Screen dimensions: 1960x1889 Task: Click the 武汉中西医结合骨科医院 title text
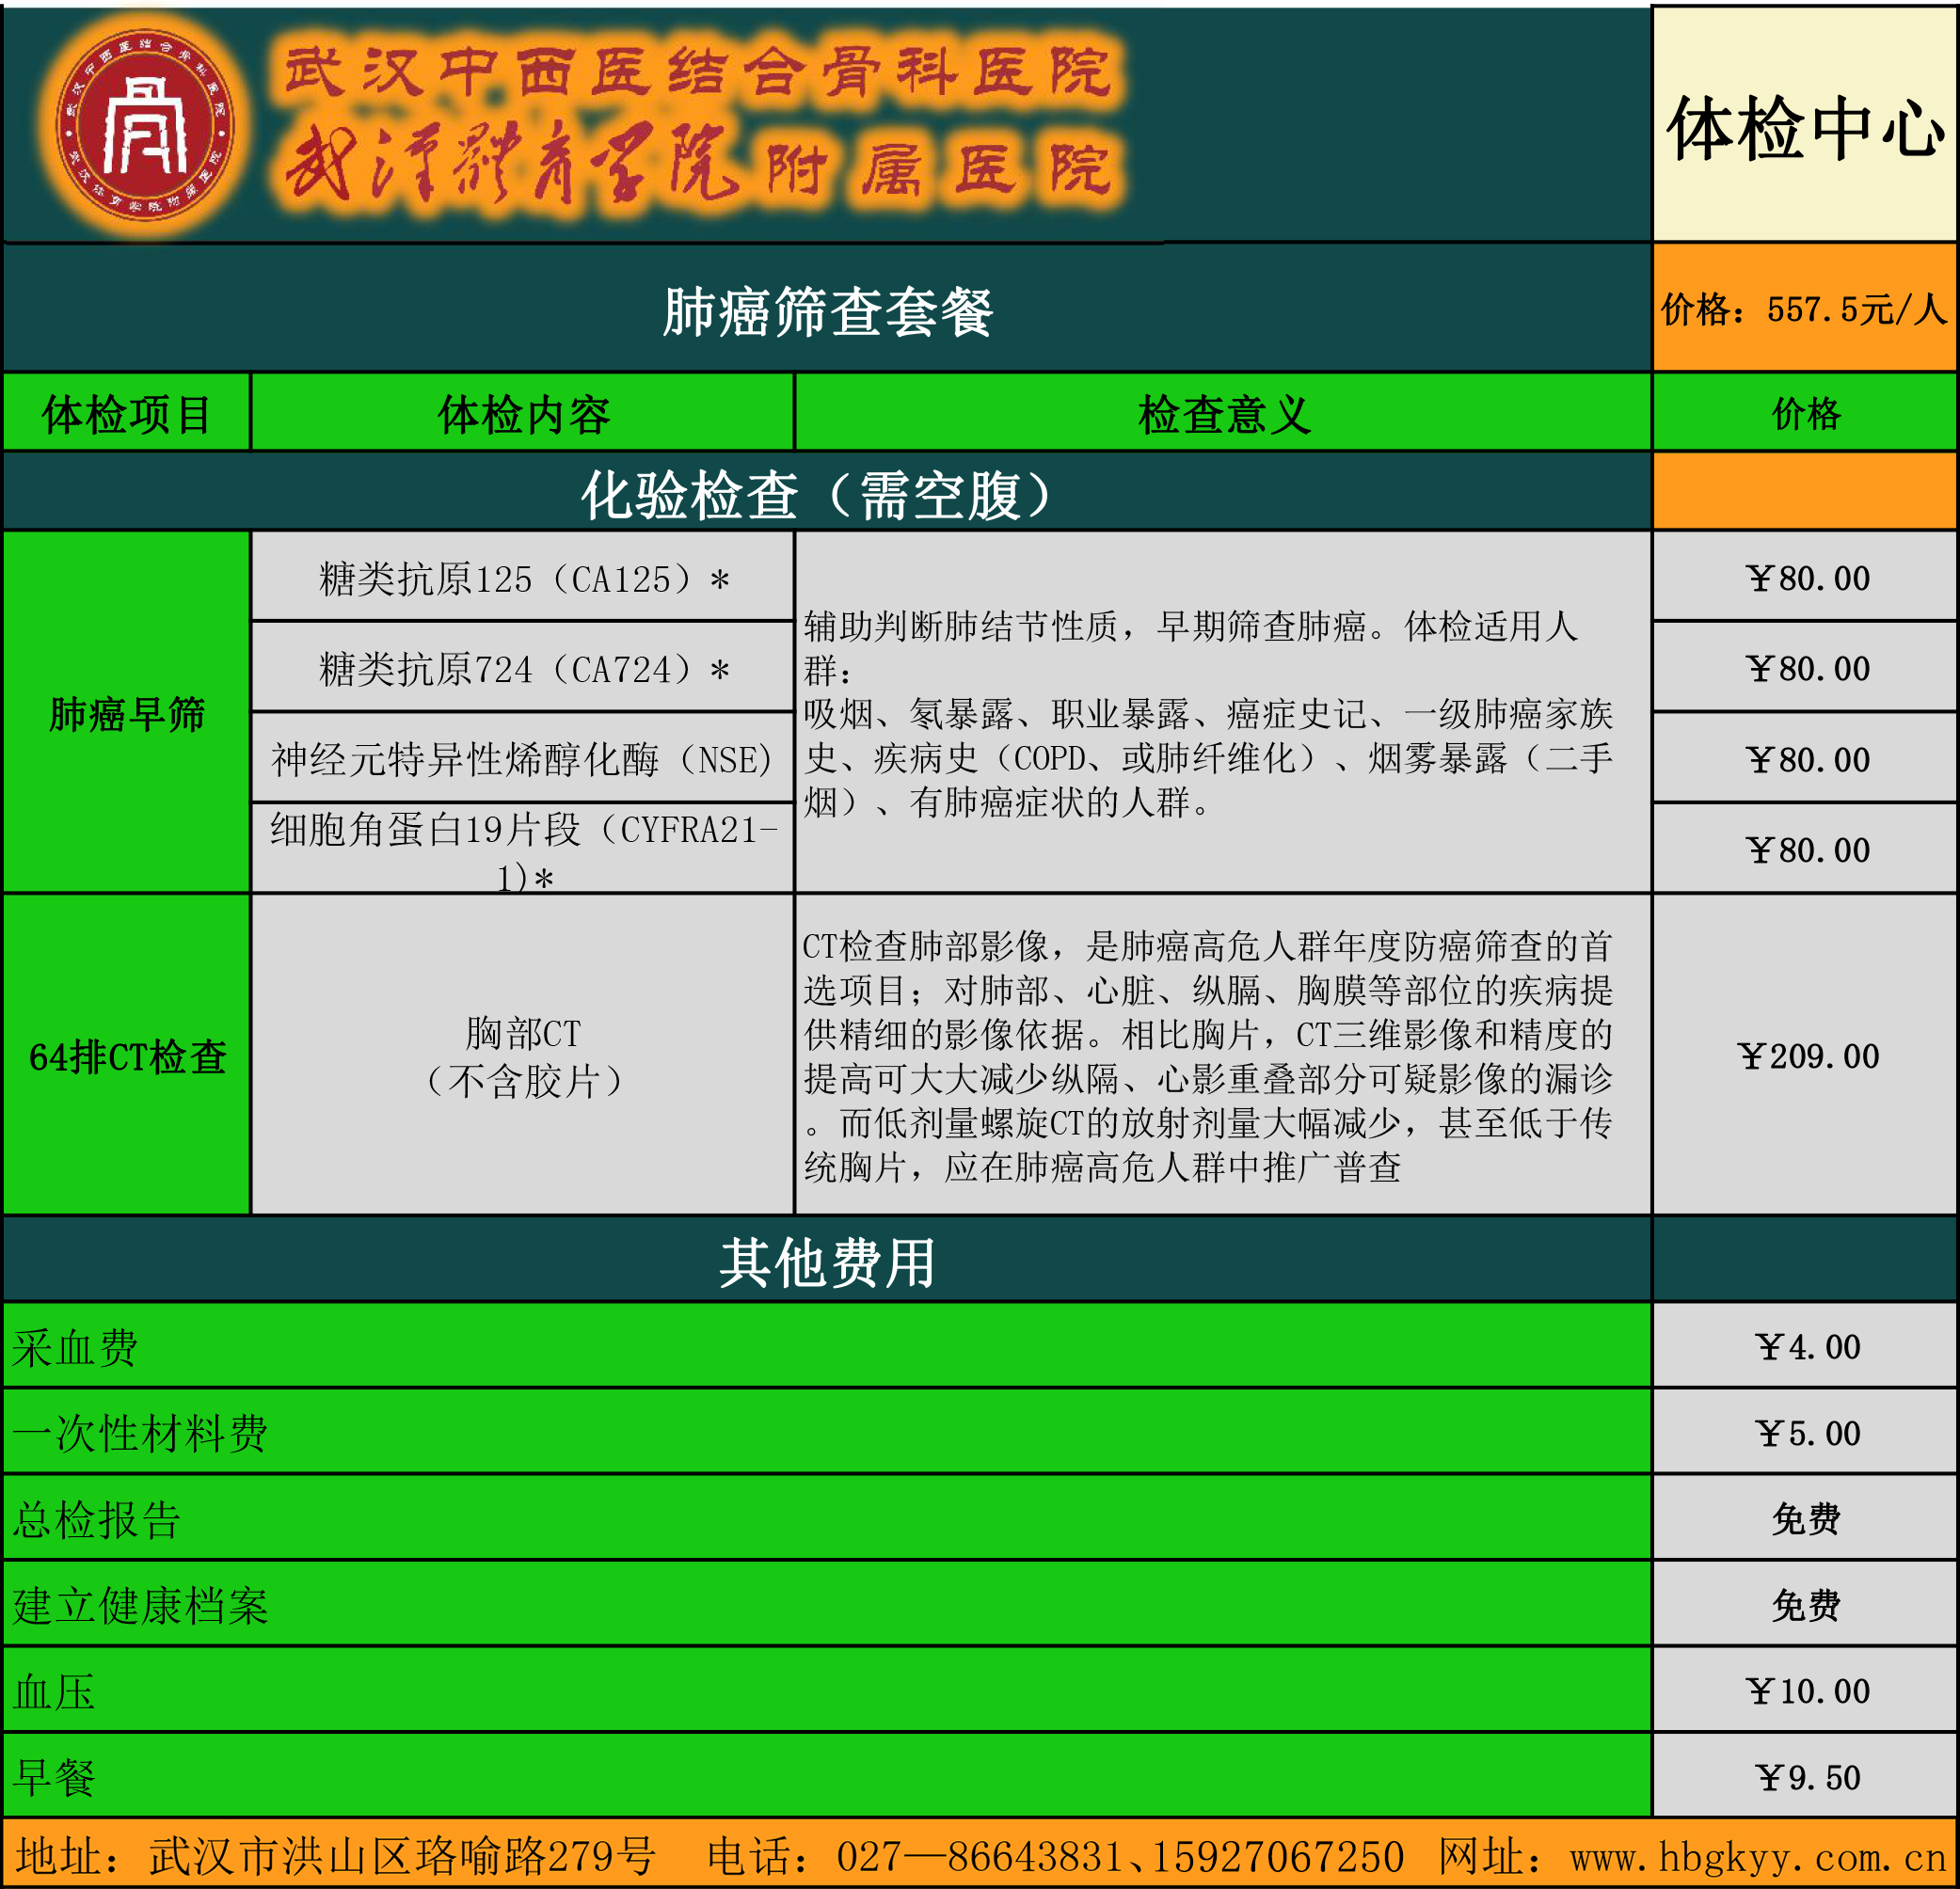tap(698, 73)
